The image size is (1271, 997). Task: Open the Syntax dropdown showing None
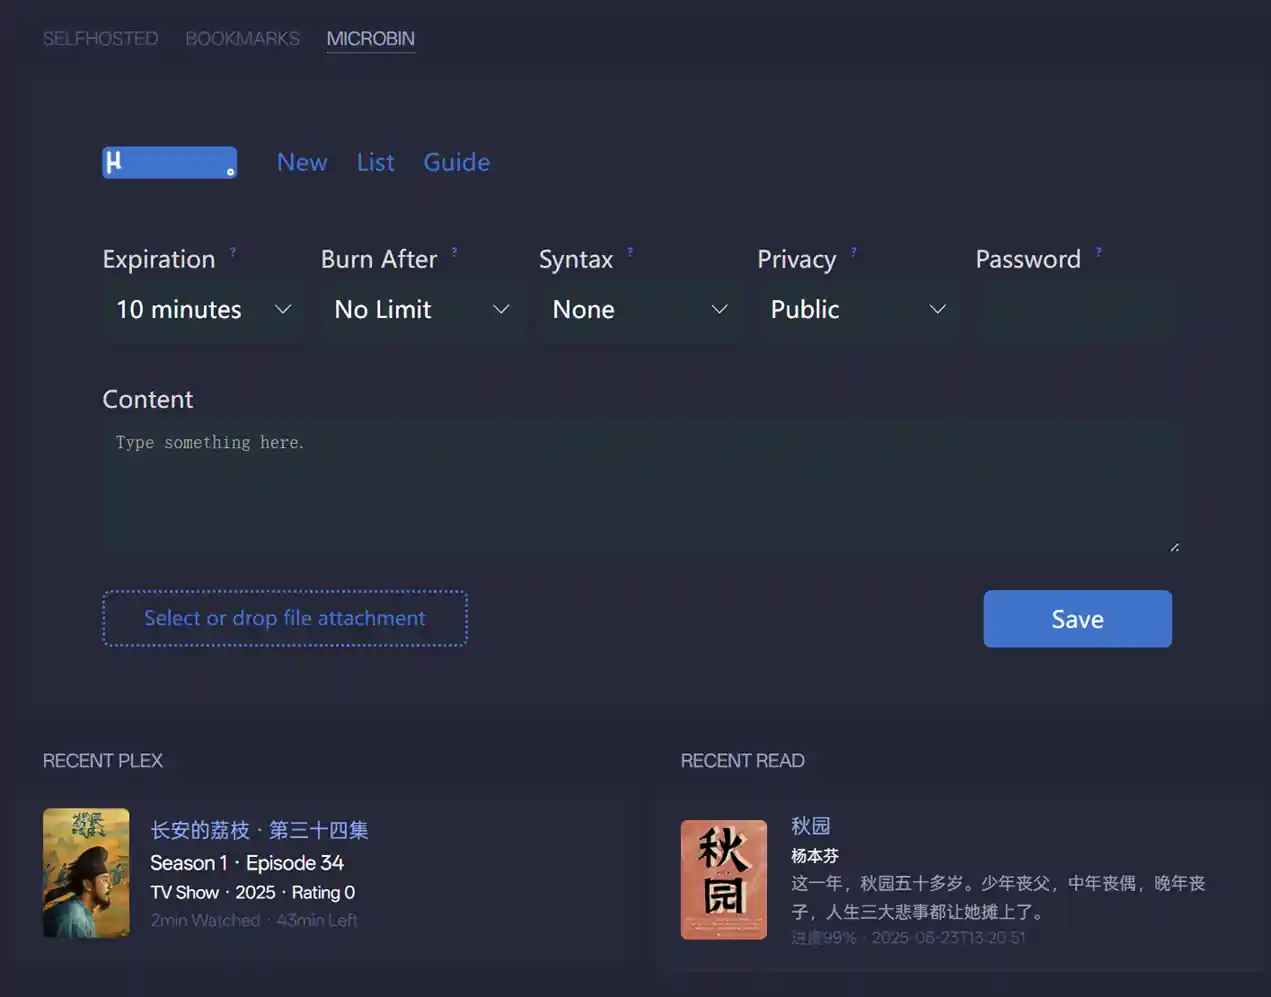[639, 310]
